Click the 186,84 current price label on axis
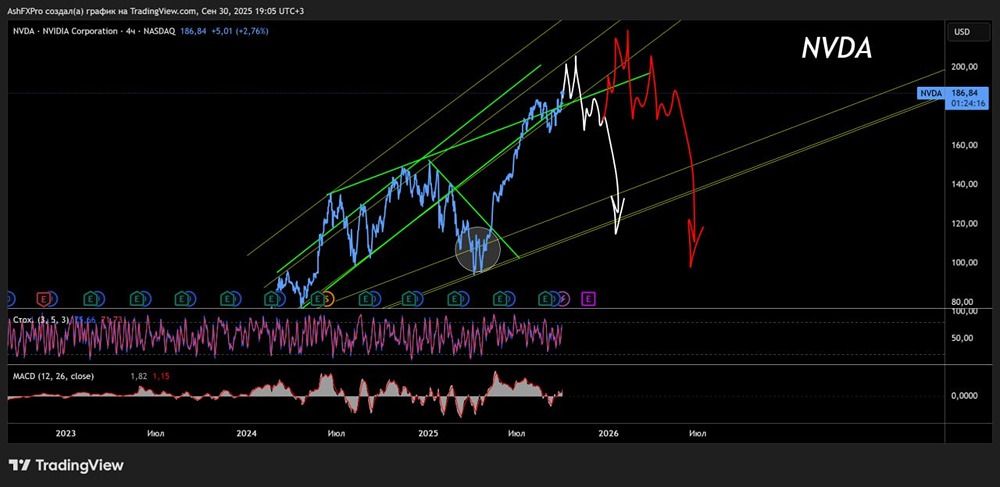The height and width of the screenshot is (487, 1000). (967, 94)
